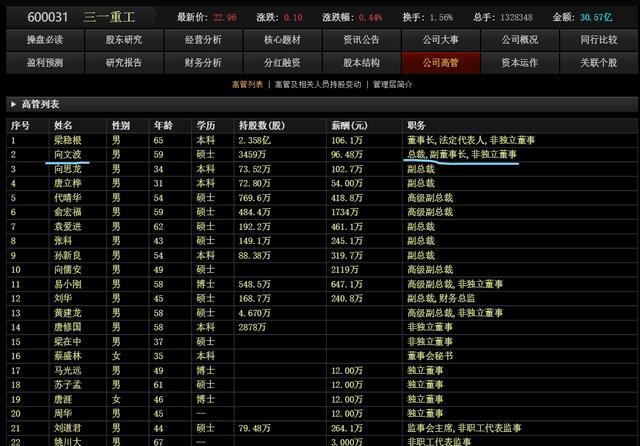This screenshot has height=446, width=640.
Task: Click the 最新价 value 22.96
Action: click(x=224, y=18)
